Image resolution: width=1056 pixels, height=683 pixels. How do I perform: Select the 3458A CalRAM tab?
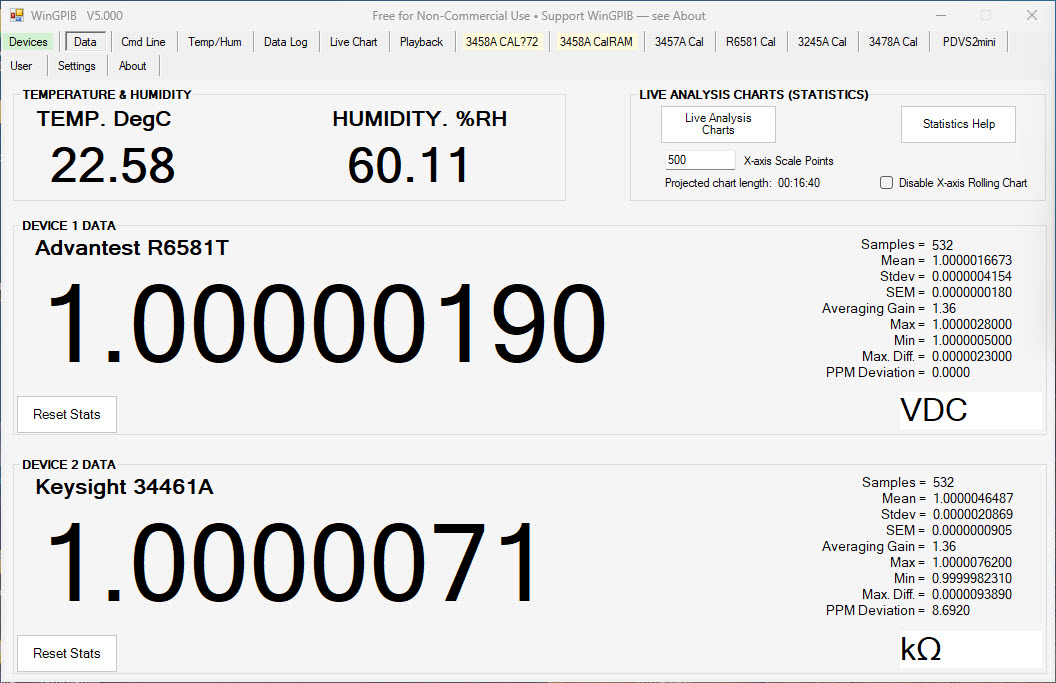597,42
